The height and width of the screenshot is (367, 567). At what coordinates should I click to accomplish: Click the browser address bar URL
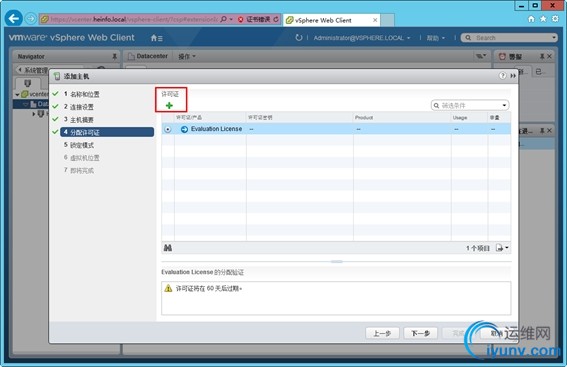pos(134,19)
